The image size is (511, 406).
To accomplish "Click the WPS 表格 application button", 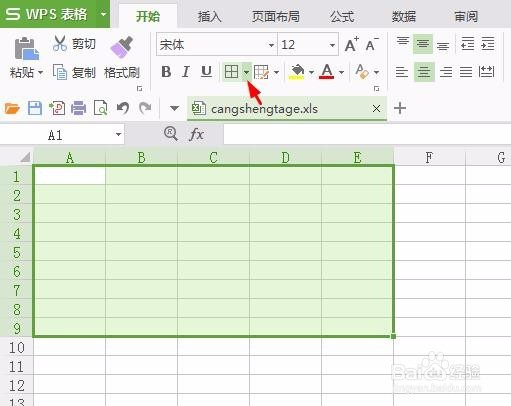I will pyautogui.click(x=48, y=14).
